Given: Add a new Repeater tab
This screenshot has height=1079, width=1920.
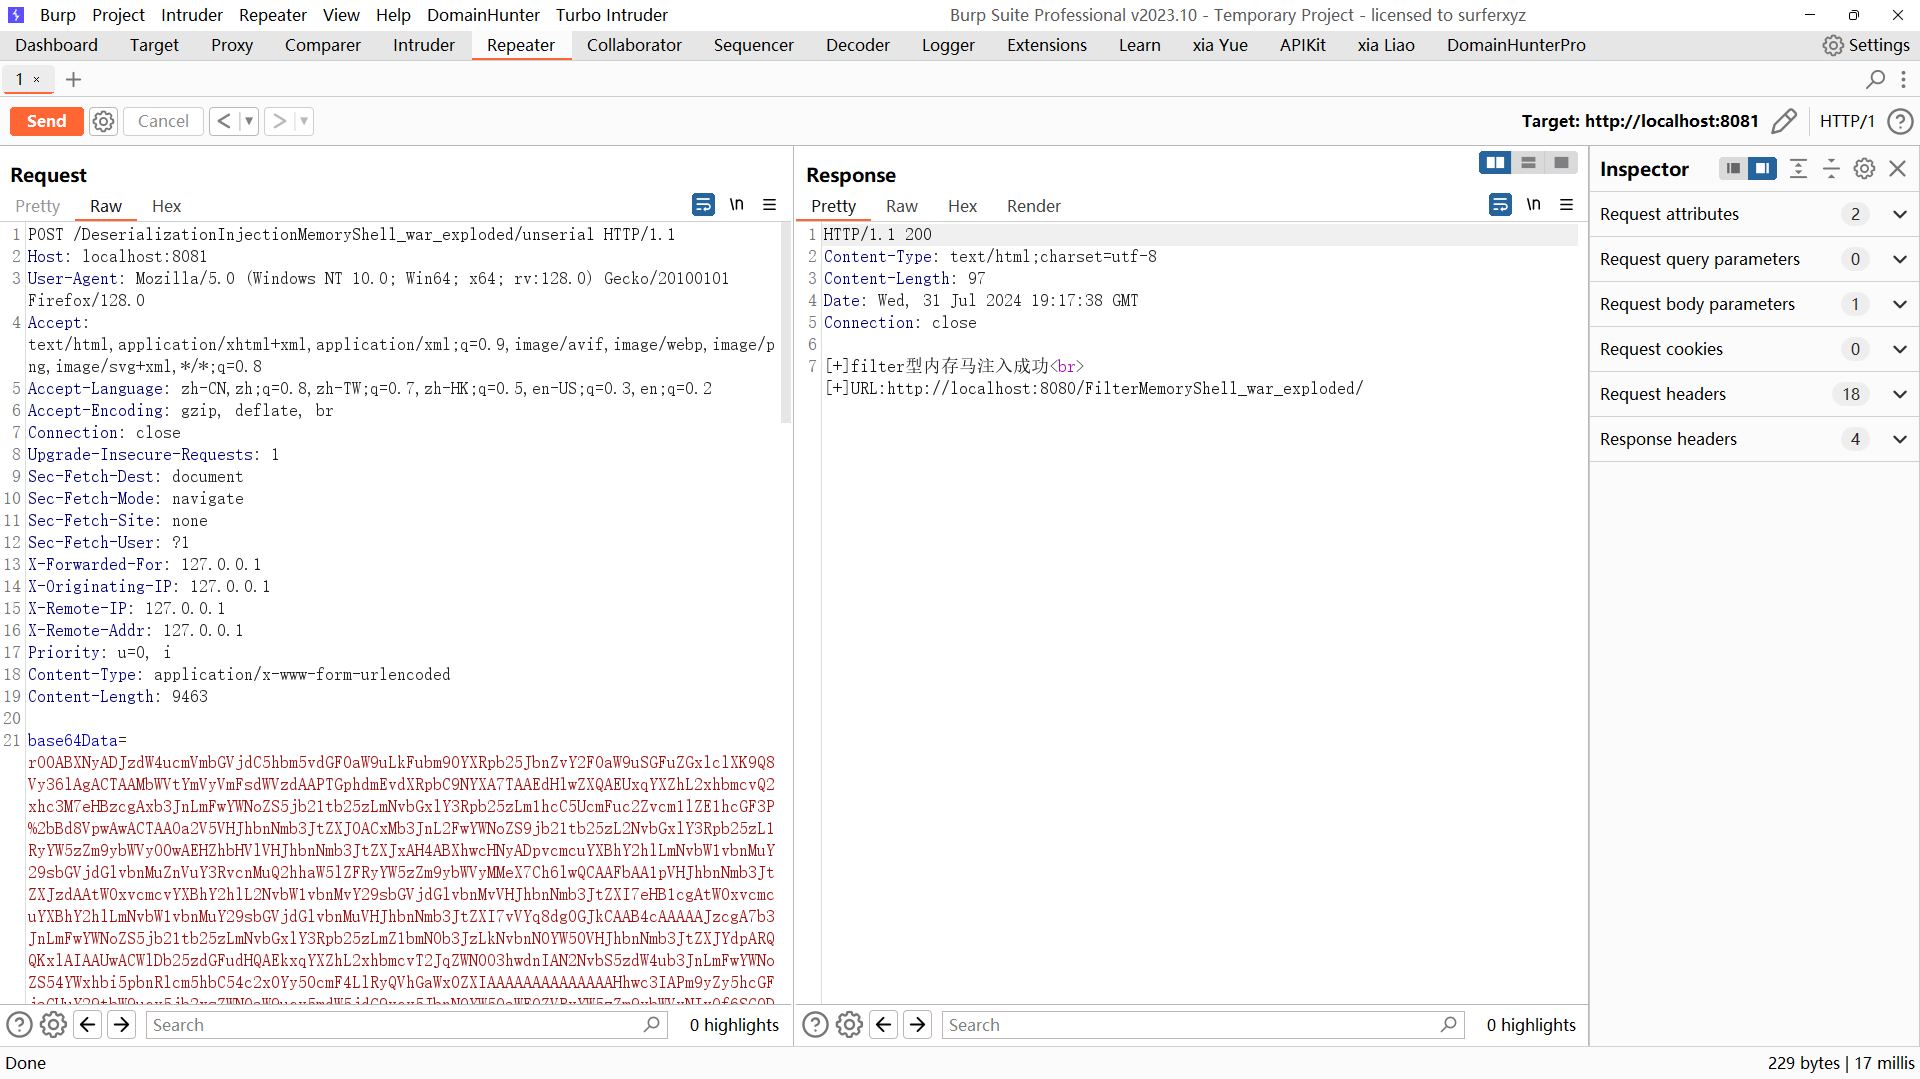Looking at the screenshot, I should pyautogui.click(x=73, y=80).
